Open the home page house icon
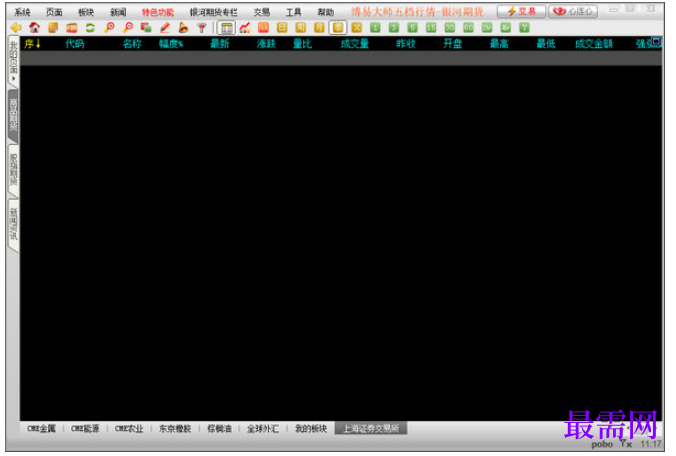This screenshot has width=676, height=456. (x=34, y=28)
